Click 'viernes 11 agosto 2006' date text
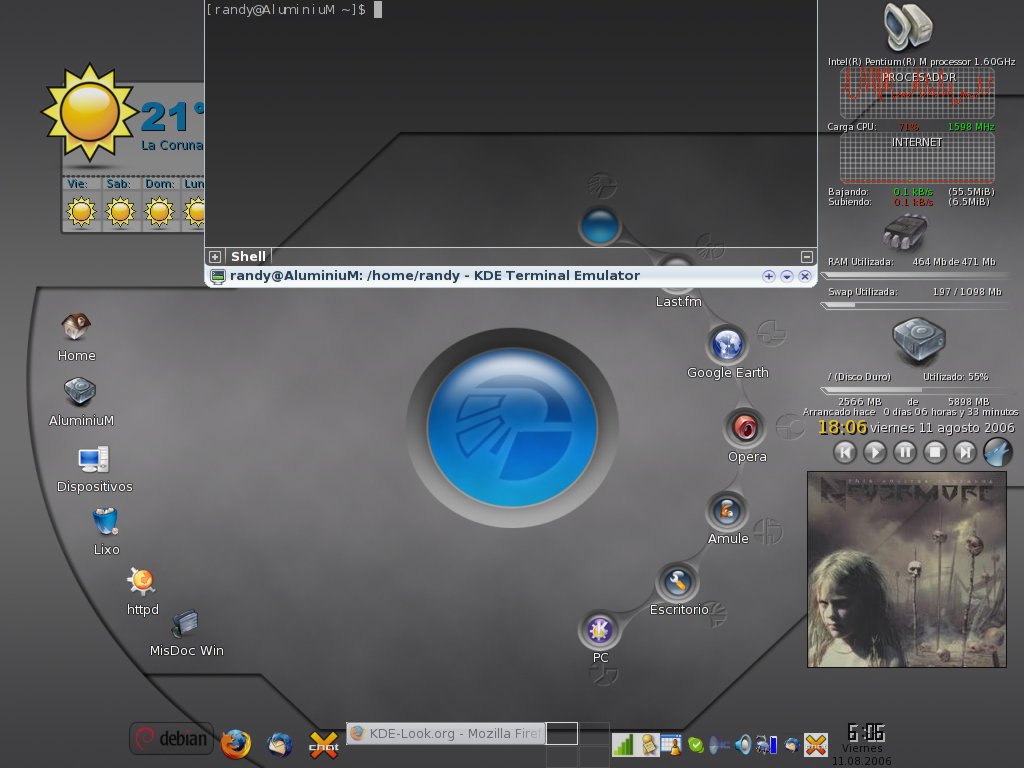 [942, 428]
